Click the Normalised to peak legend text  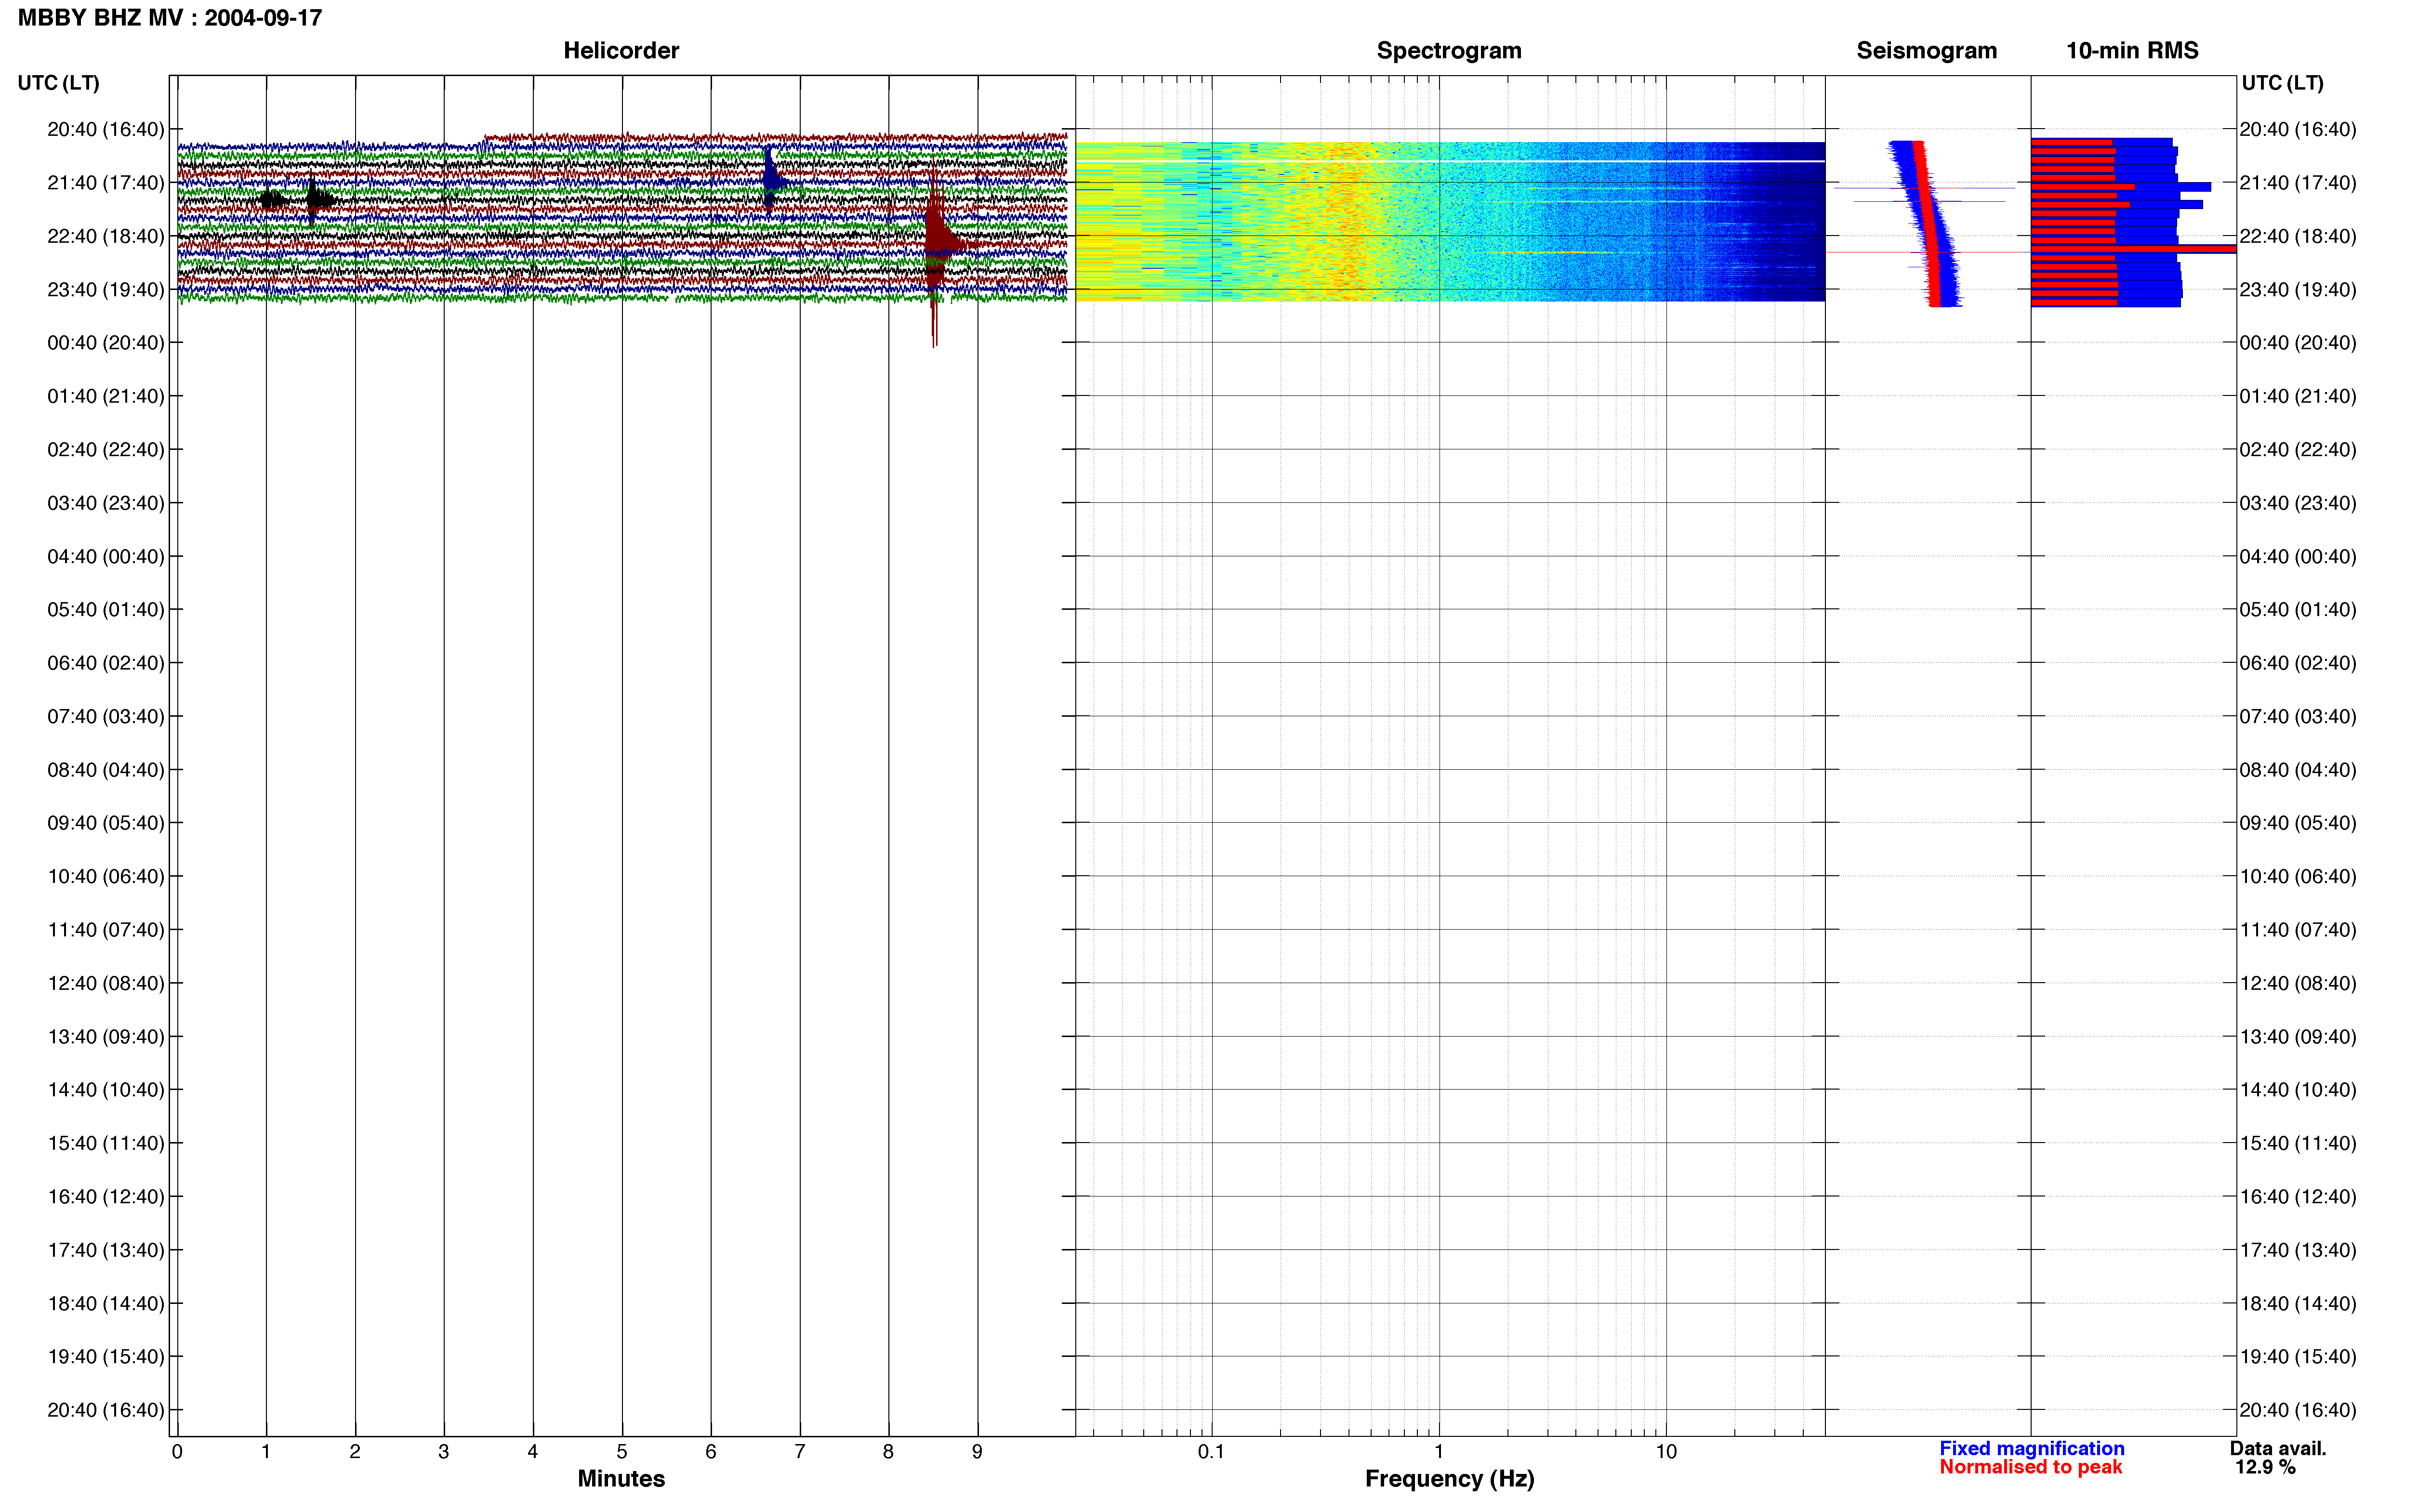(x=2030, y=1467)
